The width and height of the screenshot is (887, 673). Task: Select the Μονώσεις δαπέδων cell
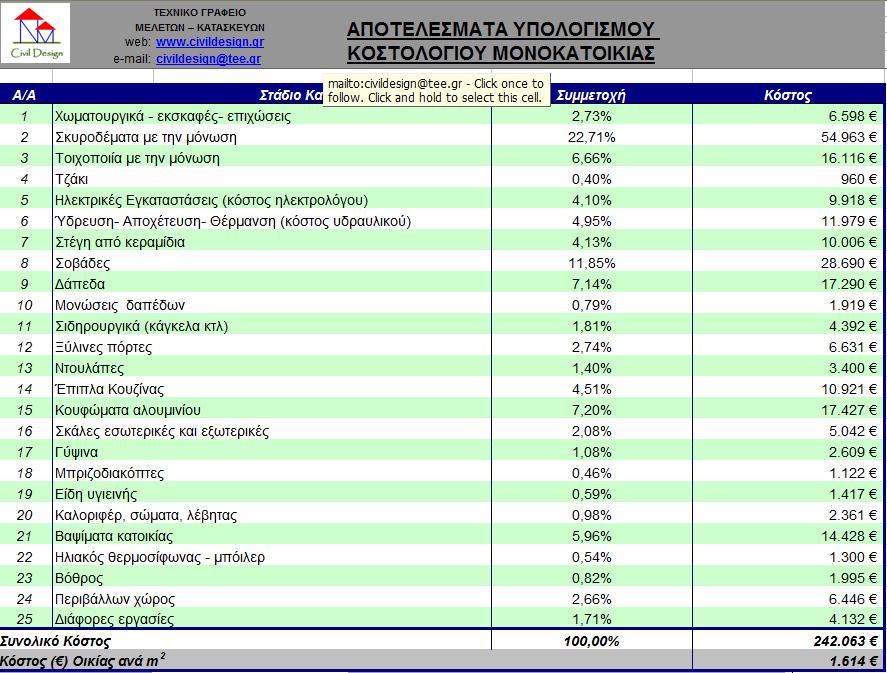pos(272,305)
